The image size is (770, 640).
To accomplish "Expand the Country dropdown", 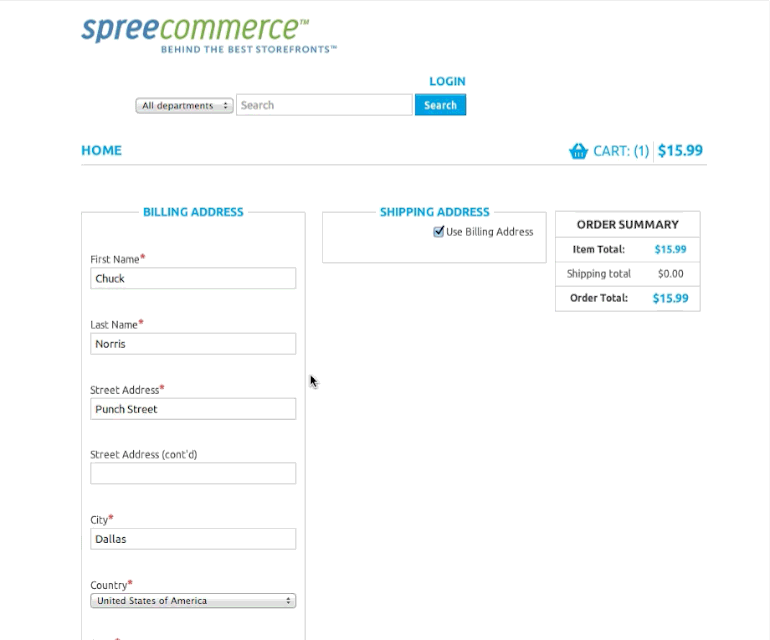I will click(193, 601).
